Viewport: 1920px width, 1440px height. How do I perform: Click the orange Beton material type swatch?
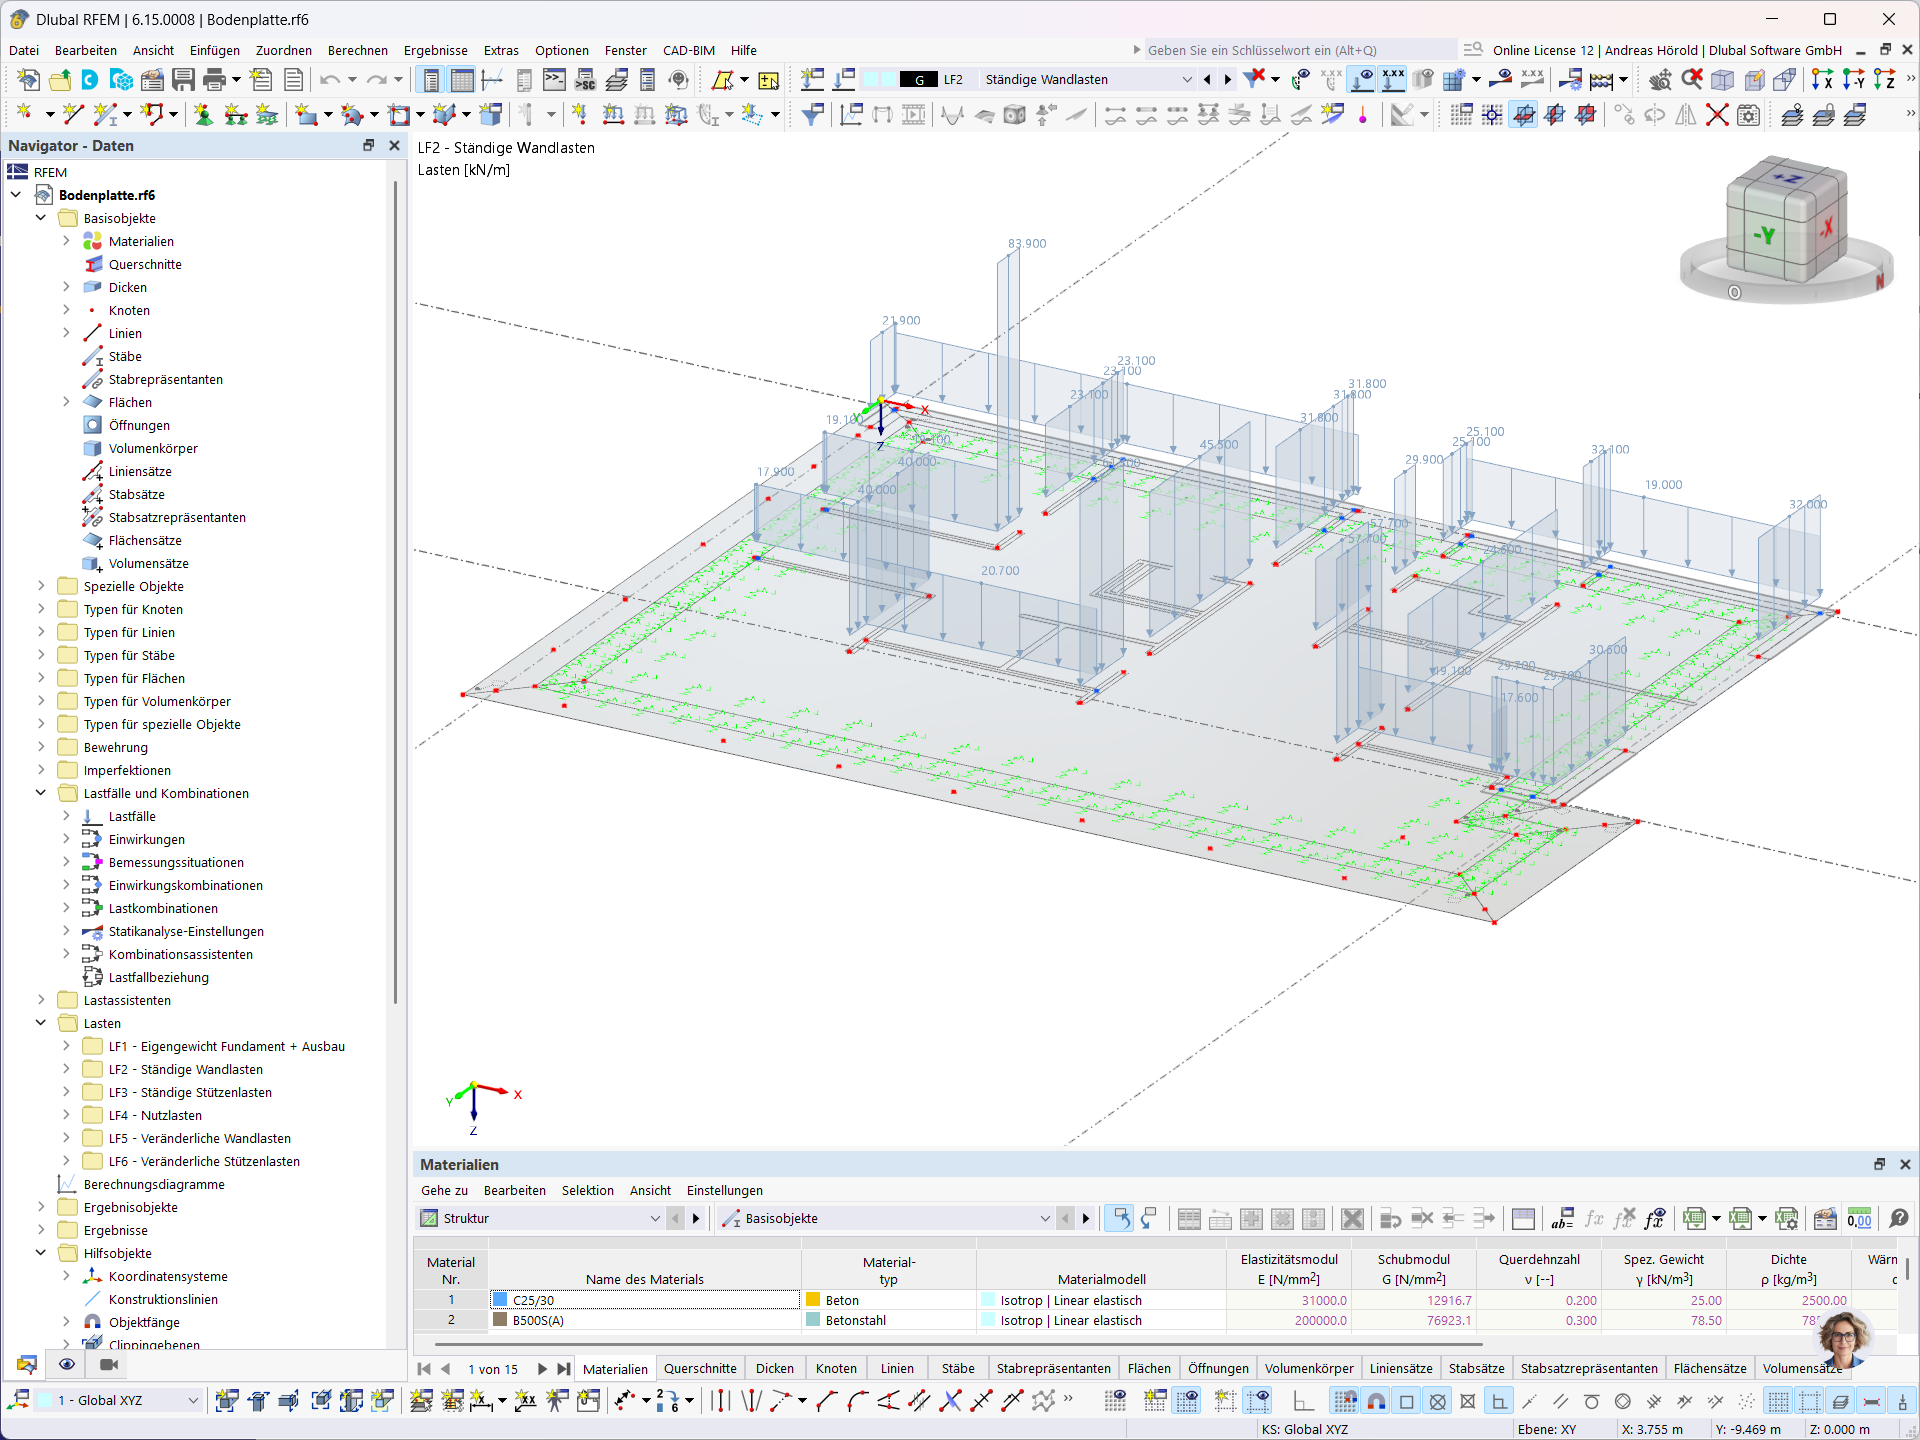[813, 1300]
